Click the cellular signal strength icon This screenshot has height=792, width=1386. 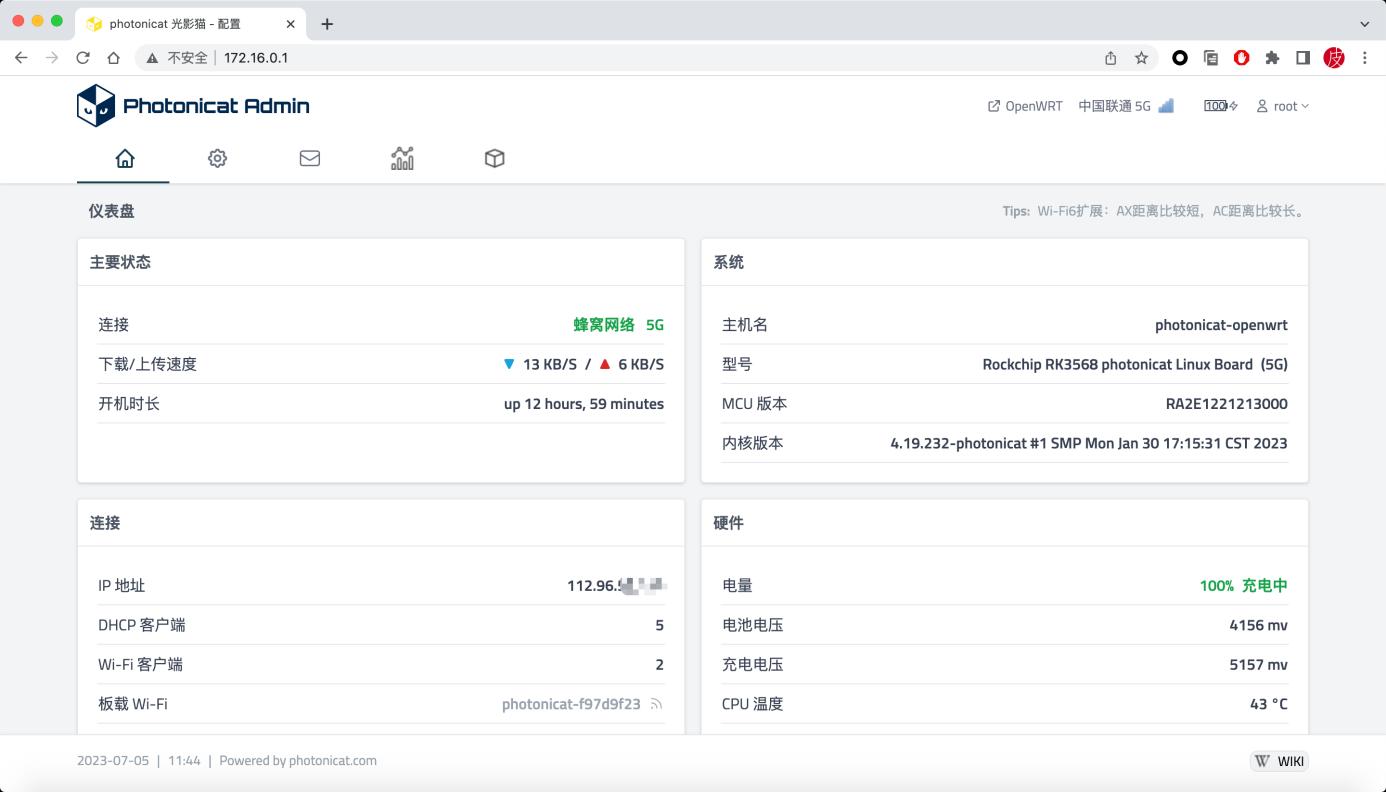click(x=1166, y=104)
